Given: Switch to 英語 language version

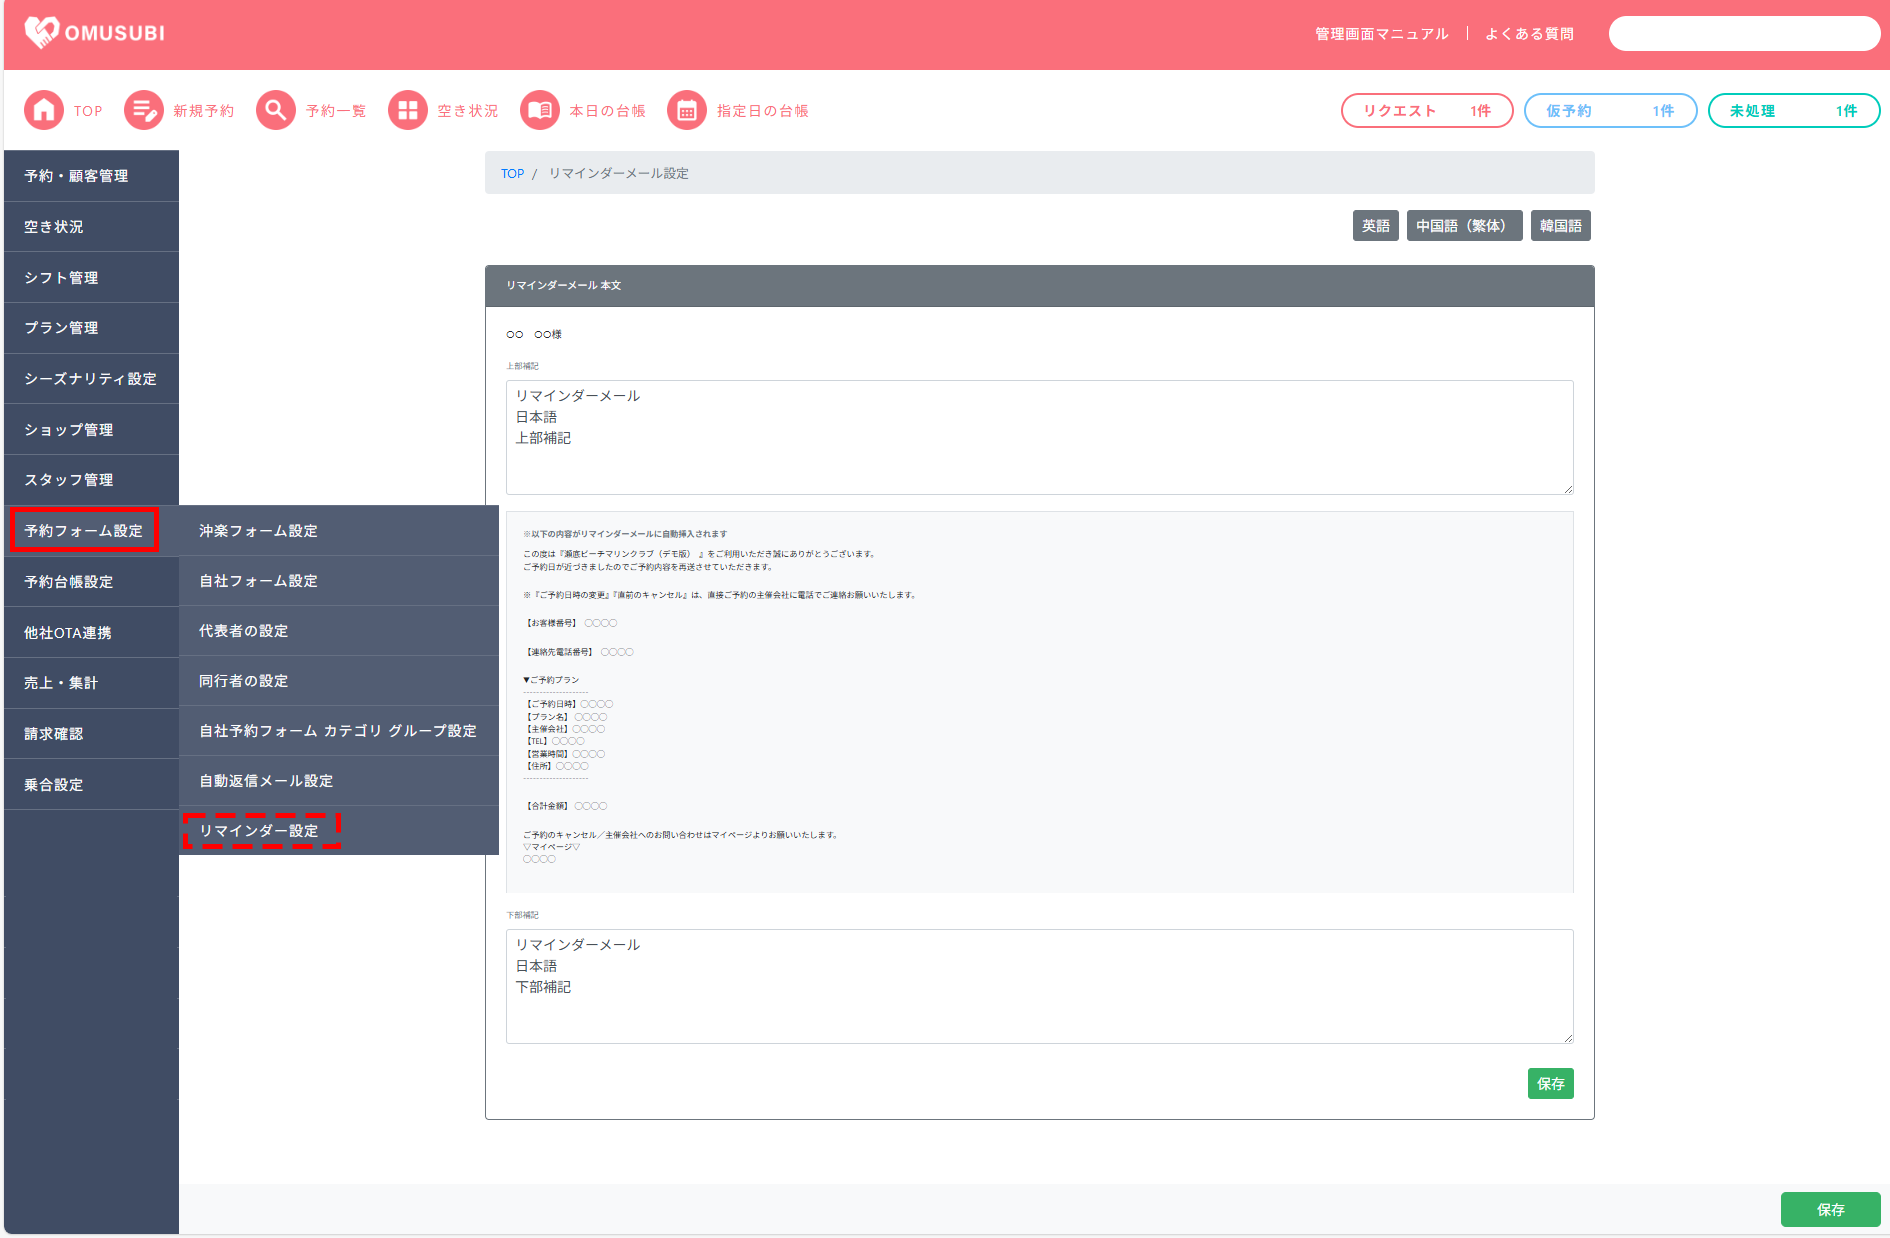Looking at the screenshot, I should (1375, 226).
